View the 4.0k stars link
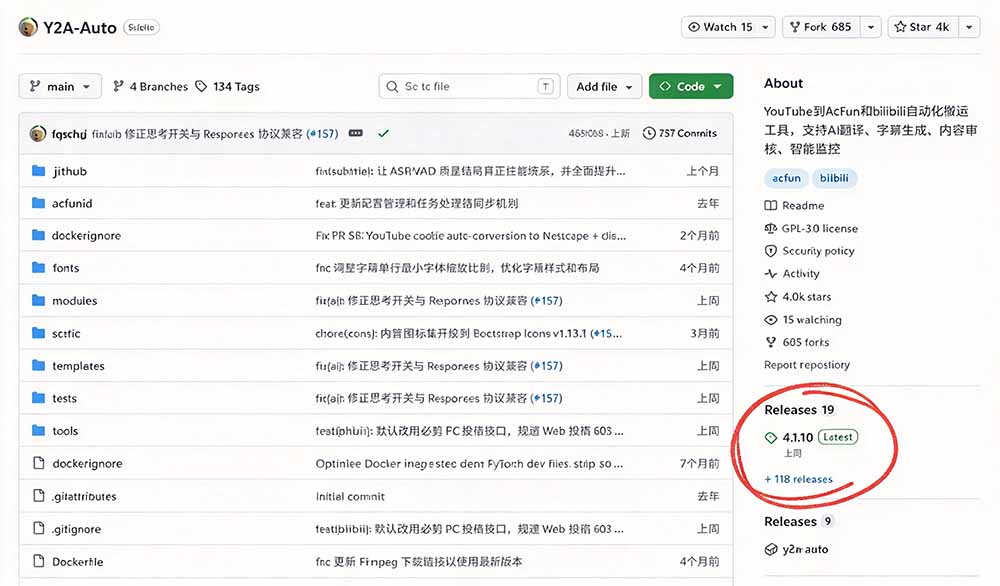This screenshot has width=1000, height=586. tap(798, 297)
